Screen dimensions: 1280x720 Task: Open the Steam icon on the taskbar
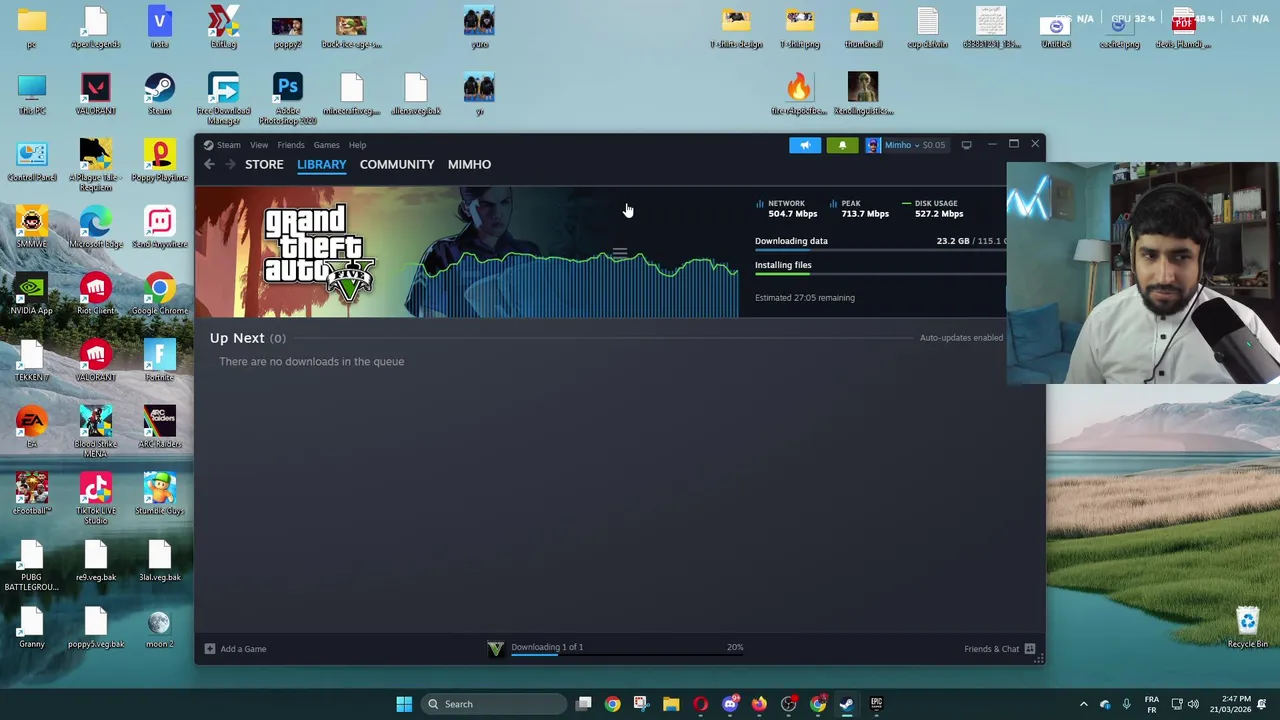[x=847, y=704]
